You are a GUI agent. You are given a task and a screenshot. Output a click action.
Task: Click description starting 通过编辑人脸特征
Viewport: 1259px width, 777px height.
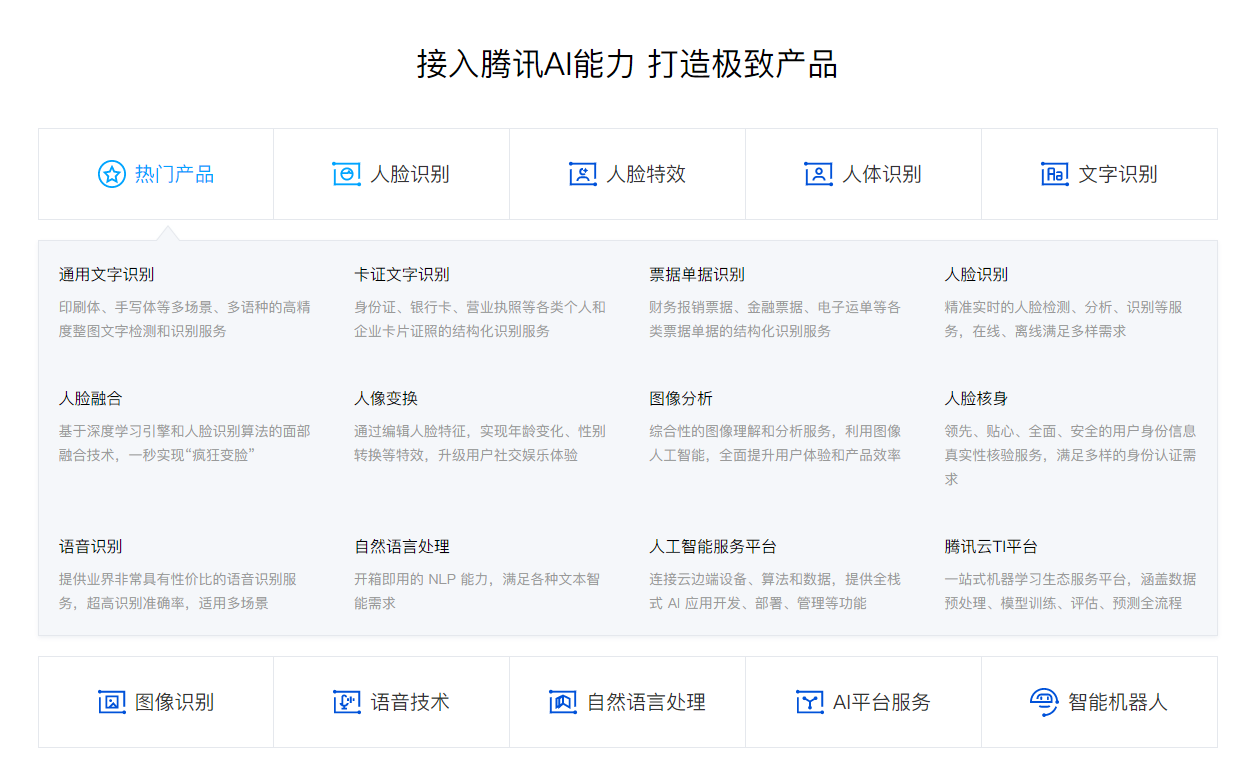tap(480, 443)
